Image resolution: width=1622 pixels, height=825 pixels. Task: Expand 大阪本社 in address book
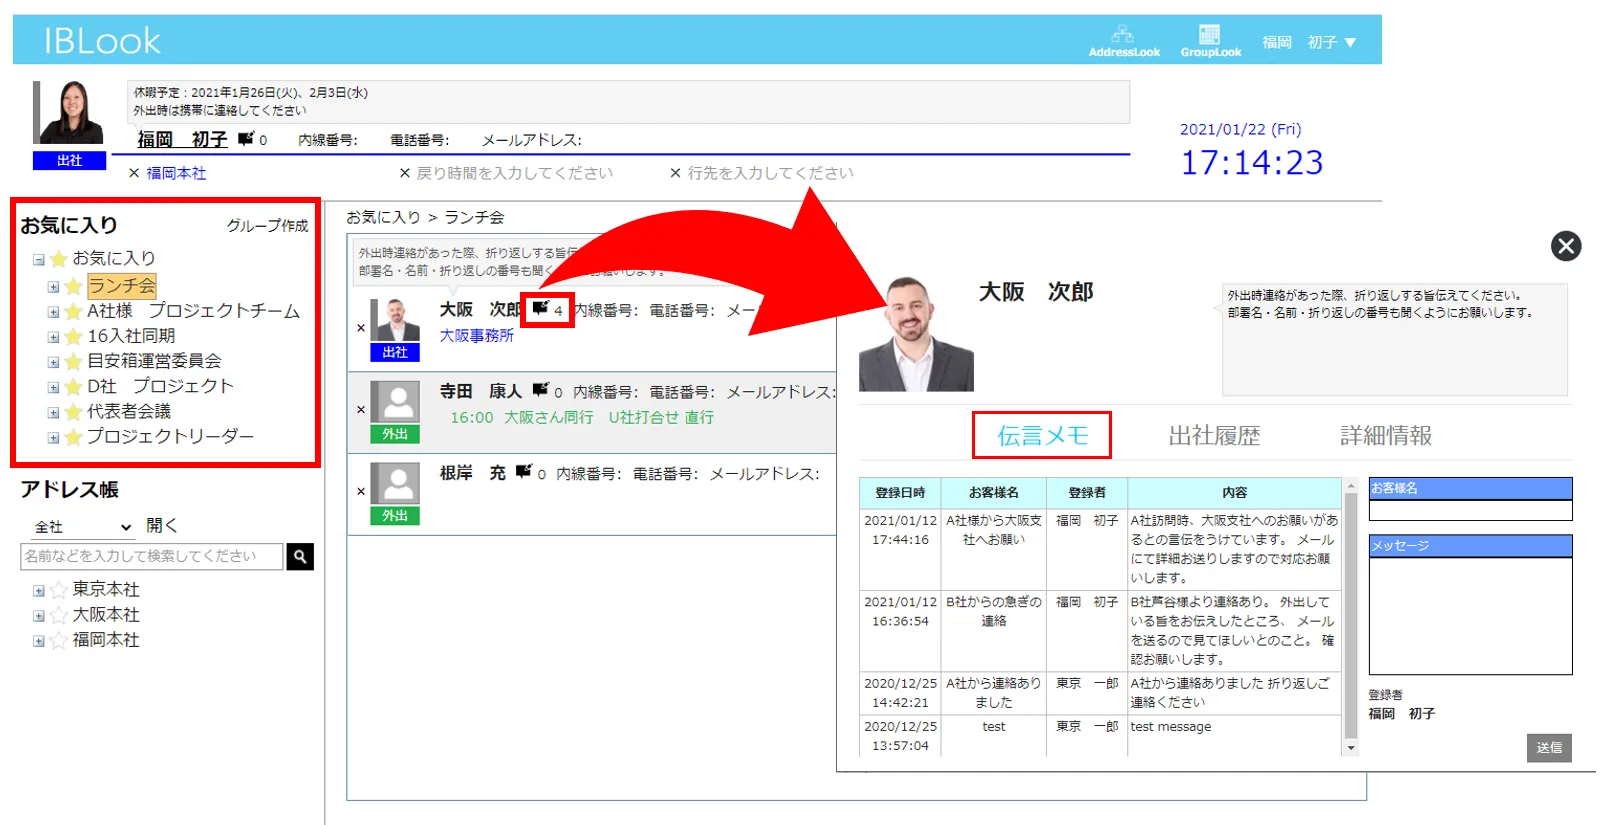tap(38, 616)
